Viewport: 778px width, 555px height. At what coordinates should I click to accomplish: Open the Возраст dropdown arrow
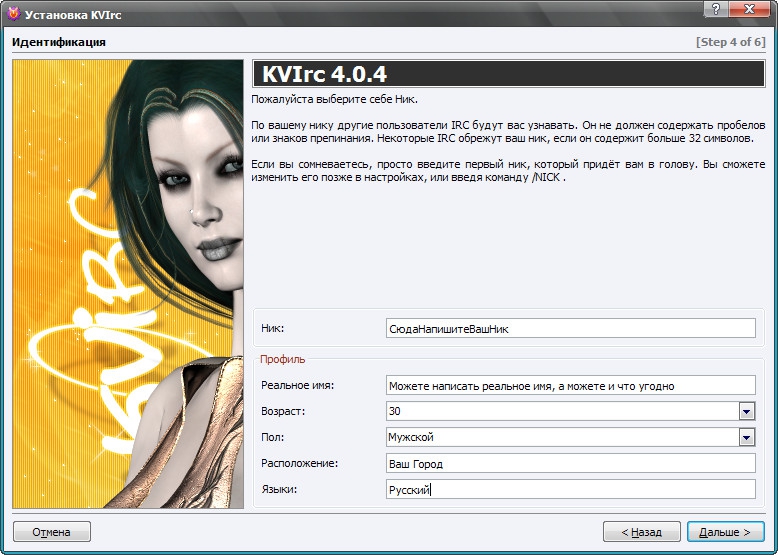(x=746, y=411)
